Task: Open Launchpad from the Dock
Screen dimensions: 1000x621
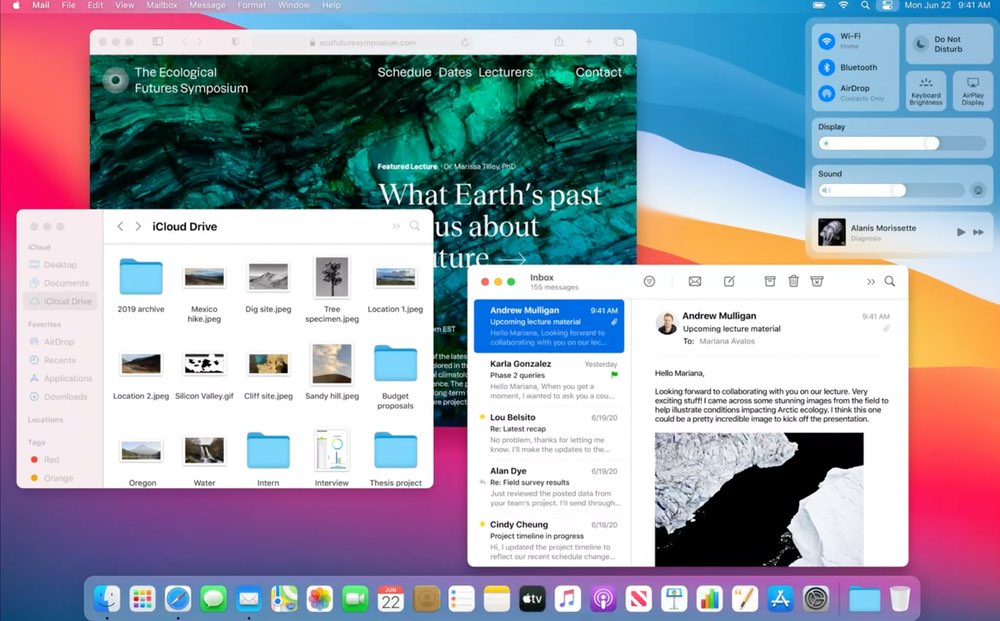Action: (x=142, y=599)
